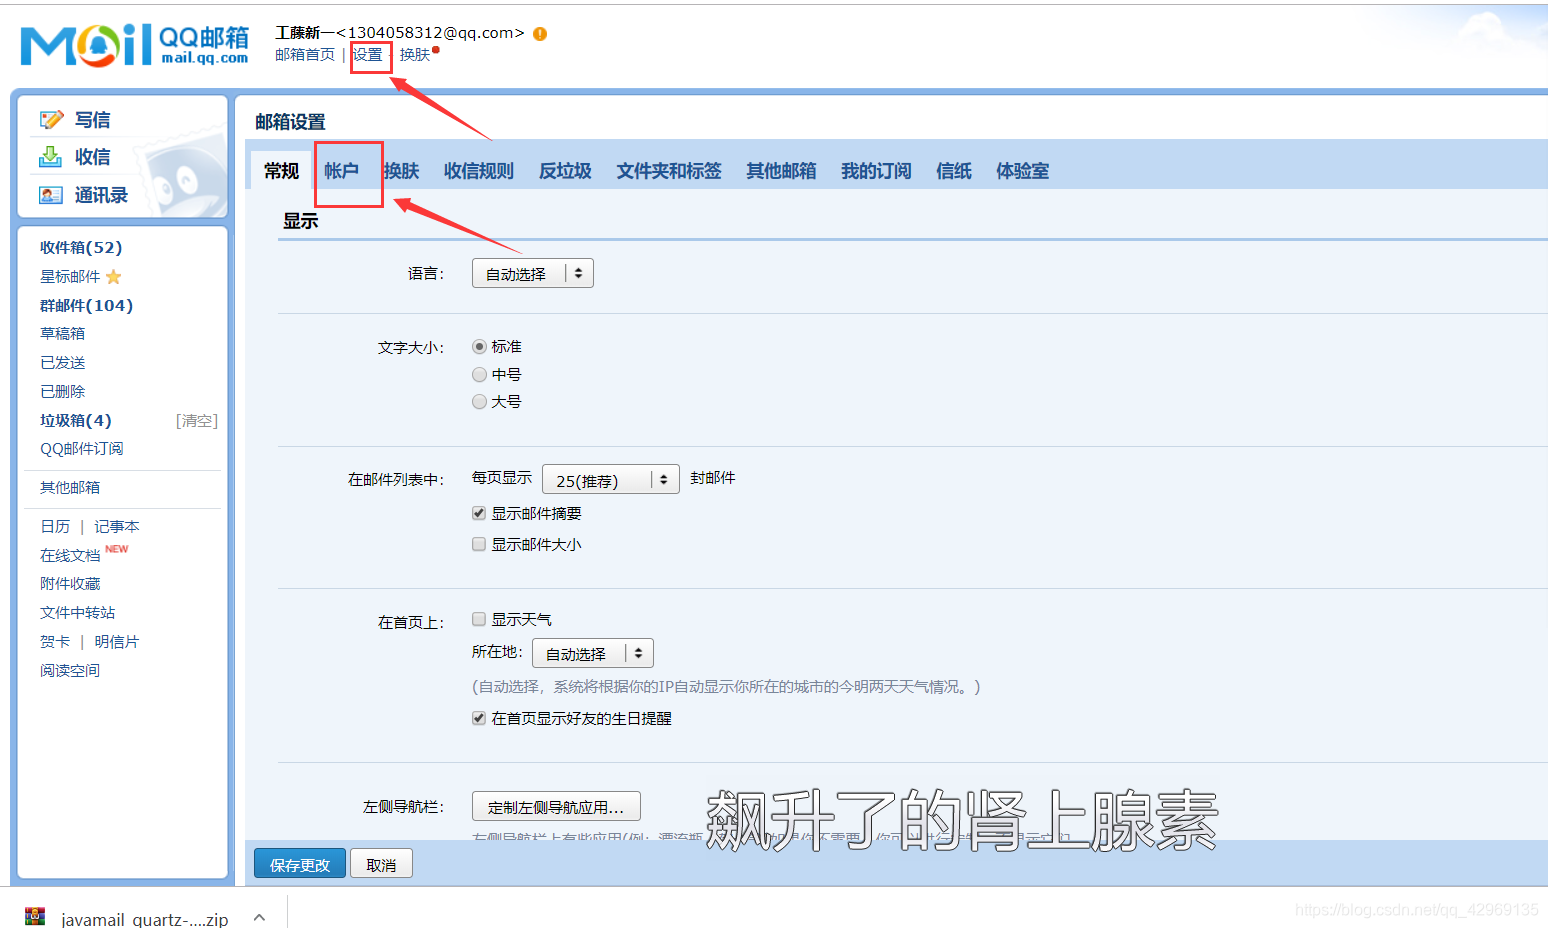1548x928 pixels.
Task: Open the 所在地 自动选择 dropdown
Action: point(593,653)
